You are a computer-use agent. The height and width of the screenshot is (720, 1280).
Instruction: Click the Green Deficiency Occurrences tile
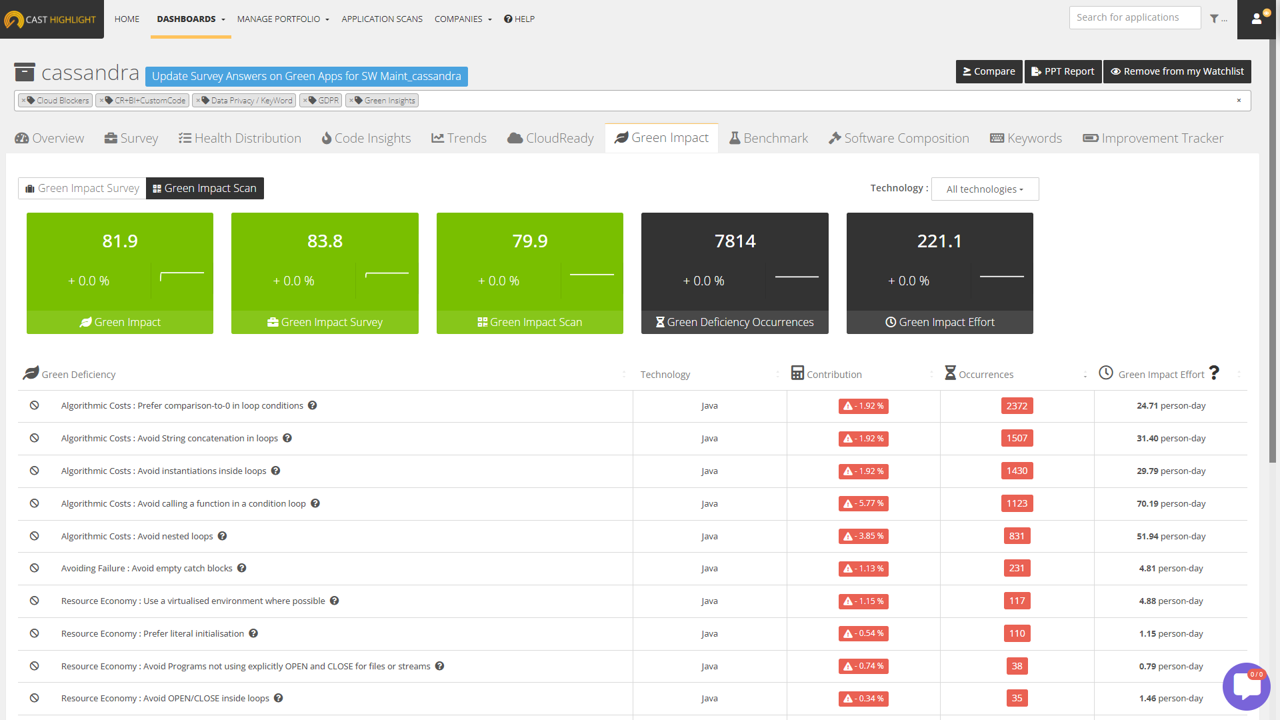[734, 273]
